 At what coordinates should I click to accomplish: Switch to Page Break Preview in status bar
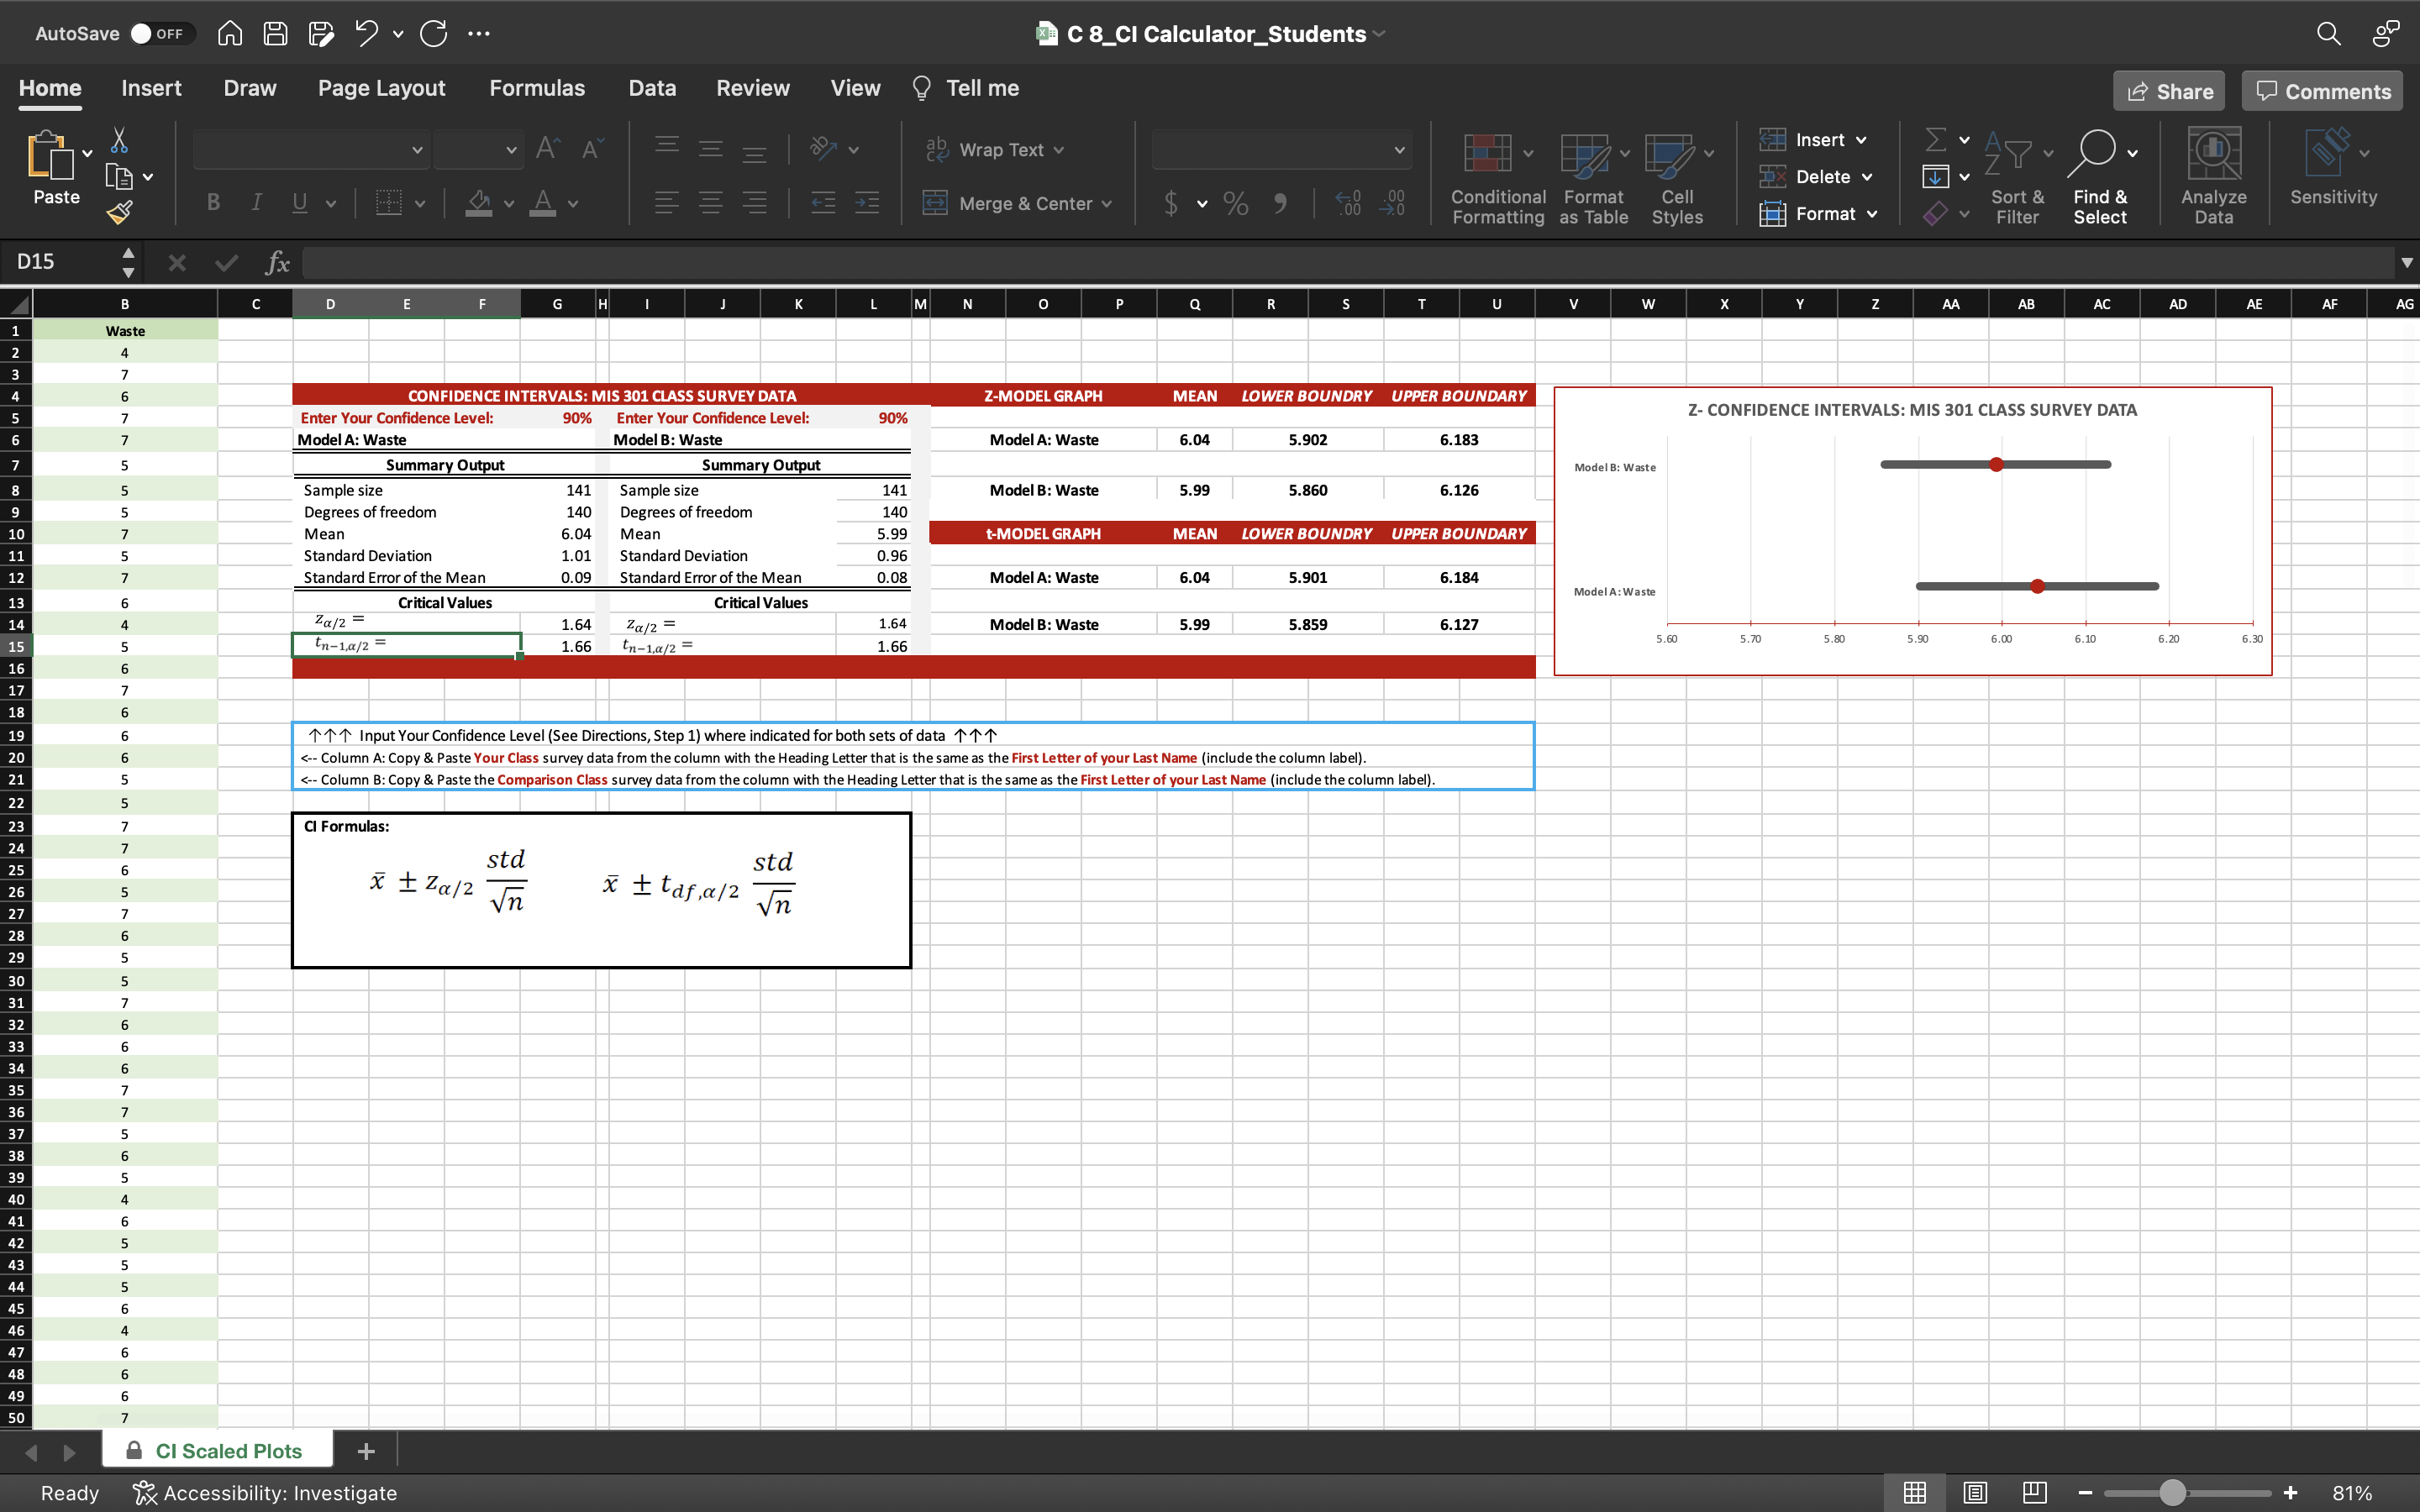pyautogui.click(x=2034, y=1492)
